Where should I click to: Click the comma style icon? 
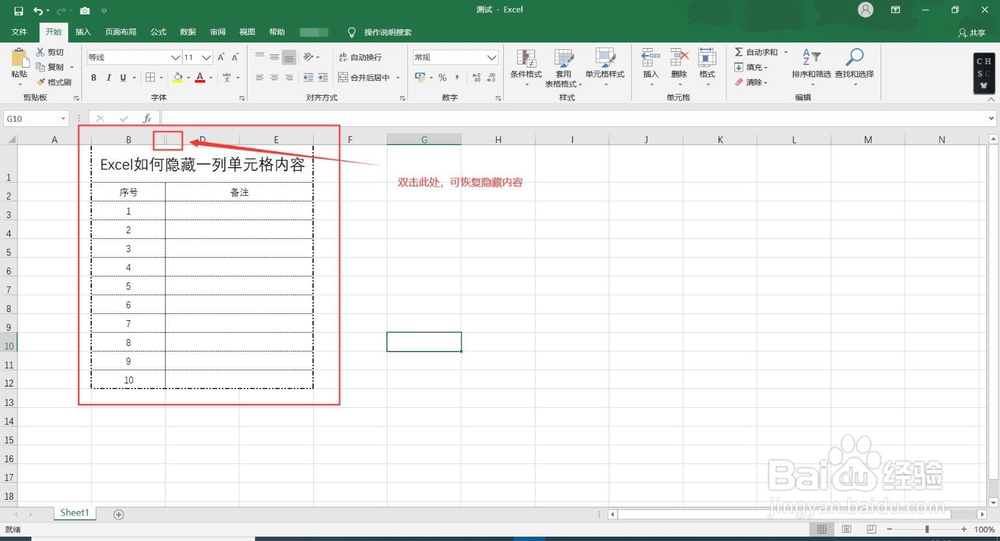(x=457, y=77)
